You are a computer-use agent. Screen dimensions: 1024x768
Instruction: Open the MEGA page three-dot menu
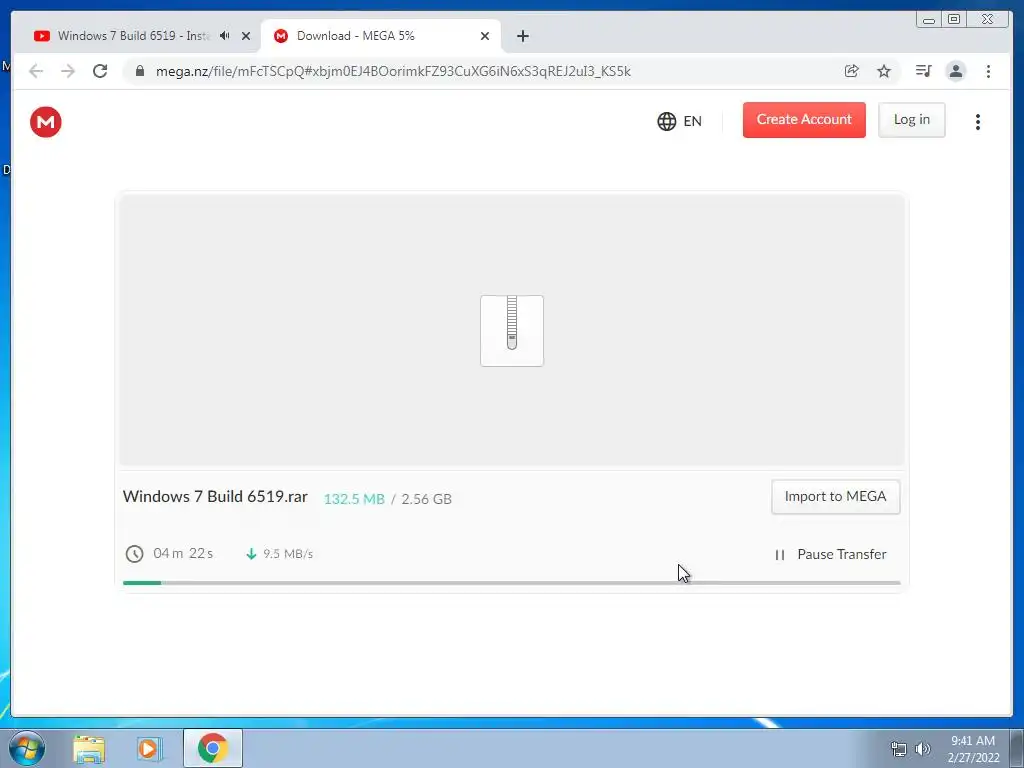(978, 122)
